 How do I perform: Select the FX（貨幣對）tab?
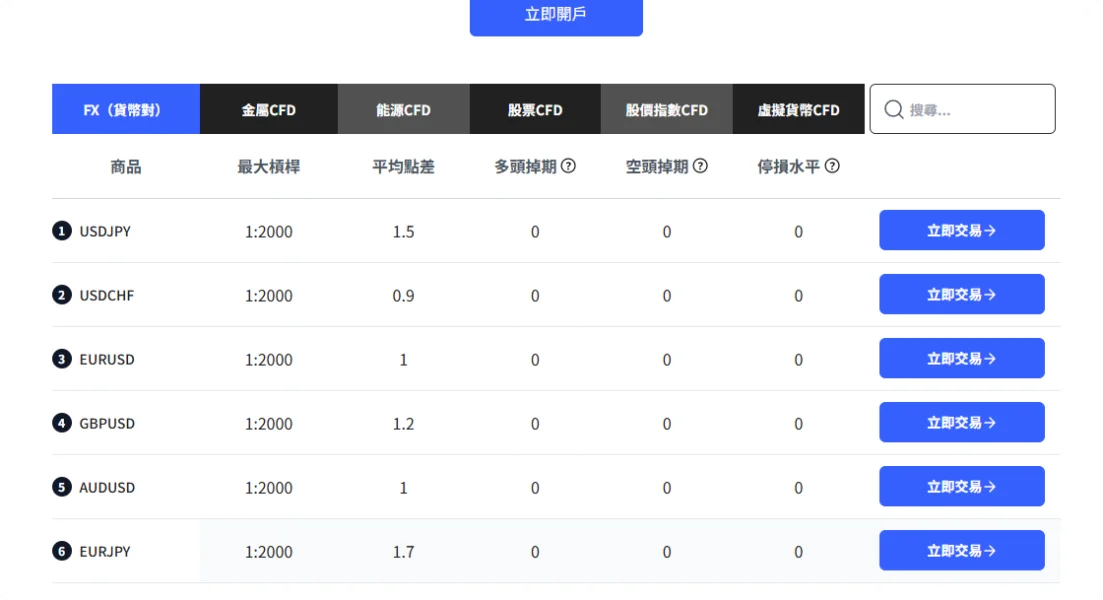[x=126, y=109]
